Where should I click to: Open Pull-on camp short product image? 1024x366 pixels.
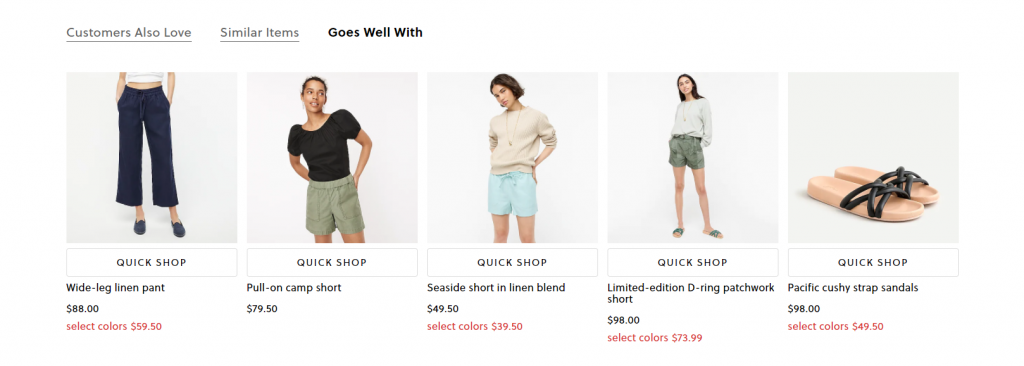tap(332, 158)
